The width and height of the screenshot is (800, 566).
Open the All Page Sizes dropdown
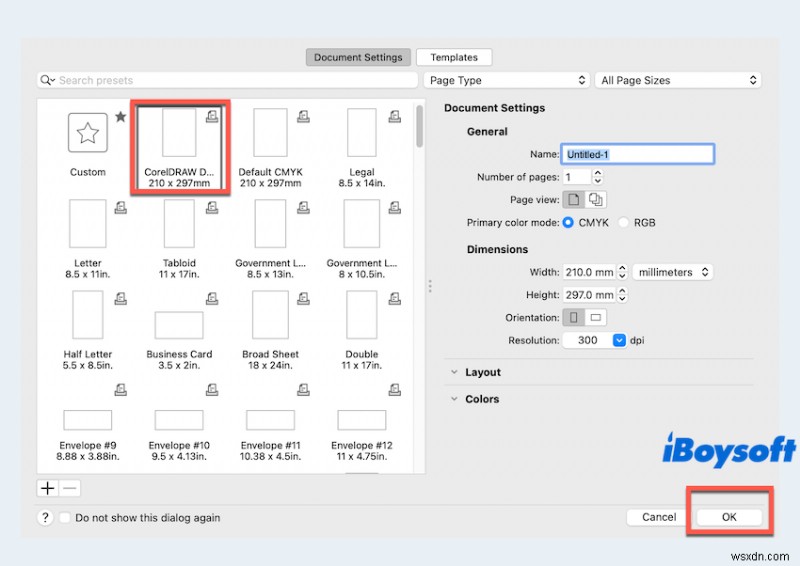tap(678, 80)
